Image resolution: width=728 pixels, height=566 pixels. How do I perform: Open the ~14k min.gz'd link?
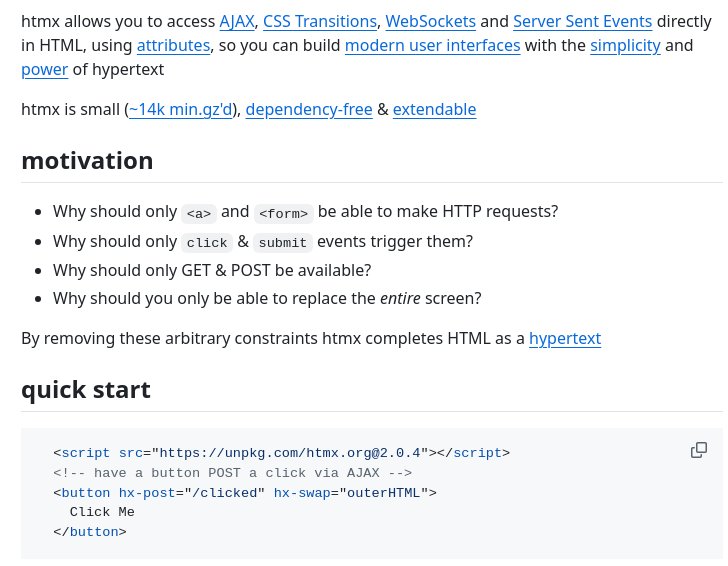[182, 109]
